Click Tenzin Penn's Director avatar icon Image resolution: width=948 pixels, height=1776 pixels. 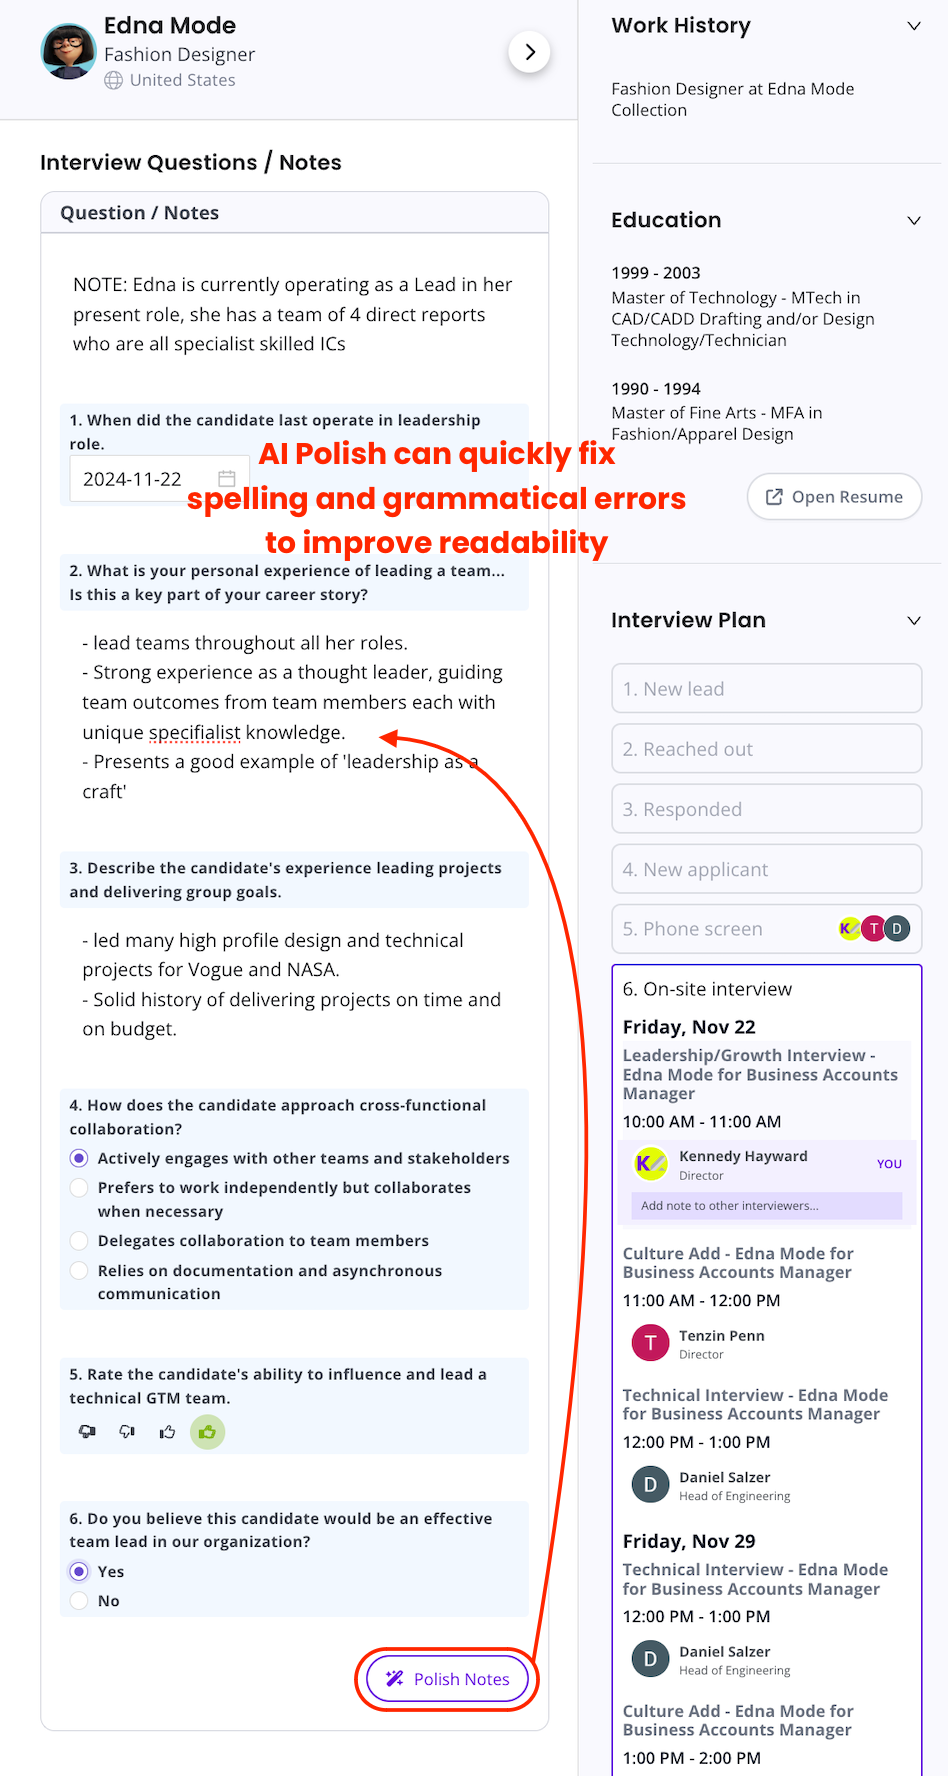(650, 1342)
